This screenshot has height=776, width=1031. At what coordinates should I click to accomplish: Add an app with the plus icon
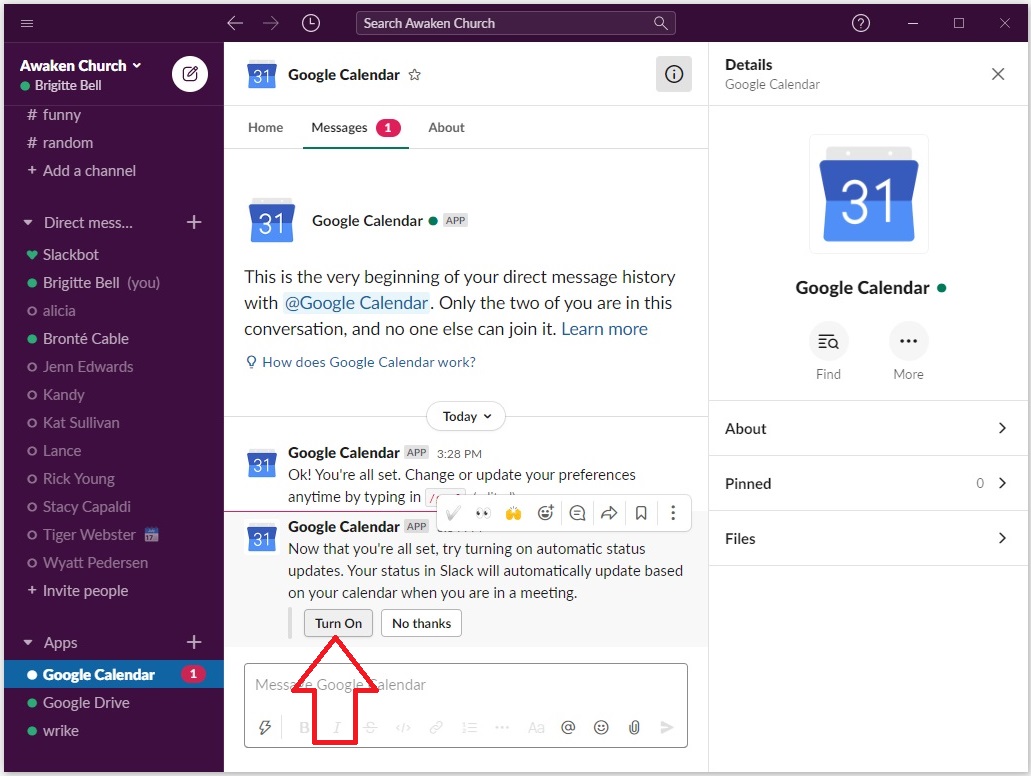click(194, 642)
